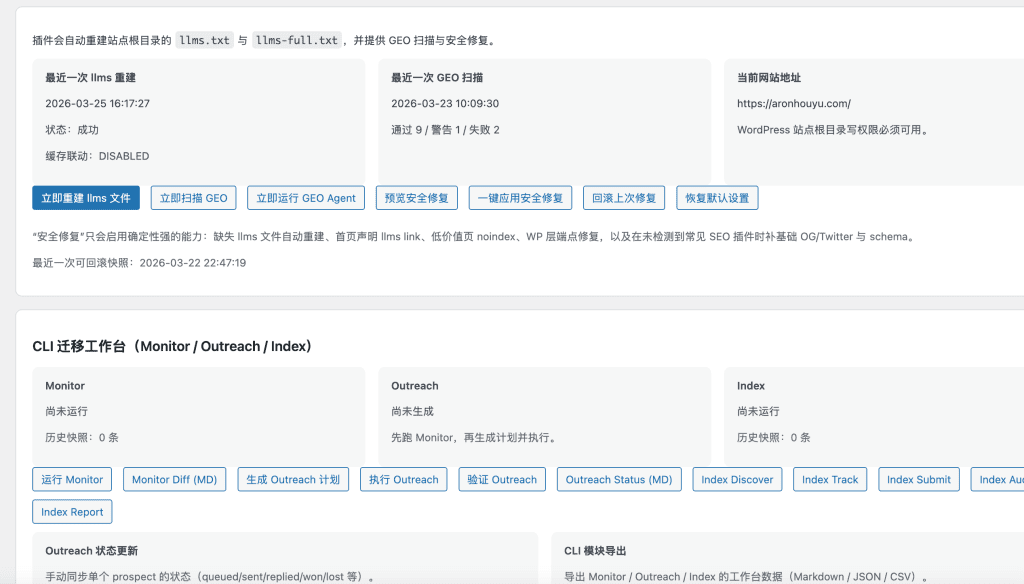The image size is (1024, 584).
Task: Apply all fixes via 一键应用安全修复
Action: point(519,197)
